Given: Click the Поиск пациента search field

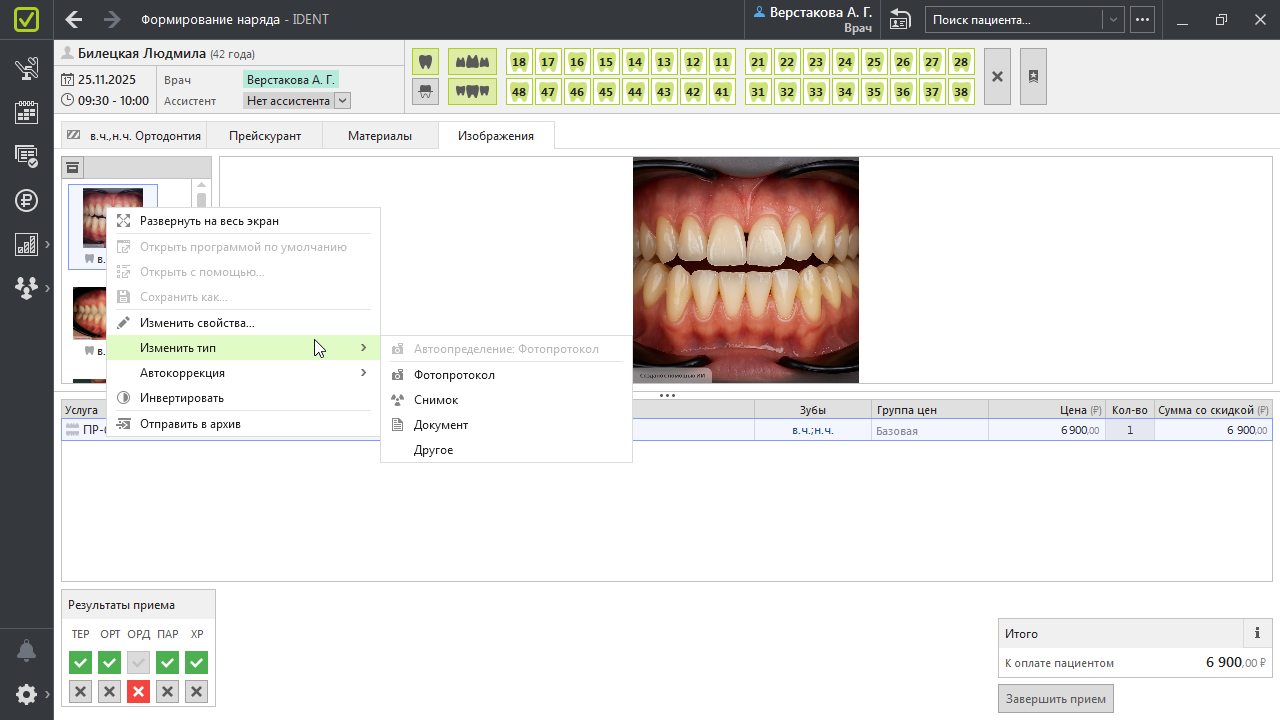Looking at the screenshot, I should (x=1013, y=20).
